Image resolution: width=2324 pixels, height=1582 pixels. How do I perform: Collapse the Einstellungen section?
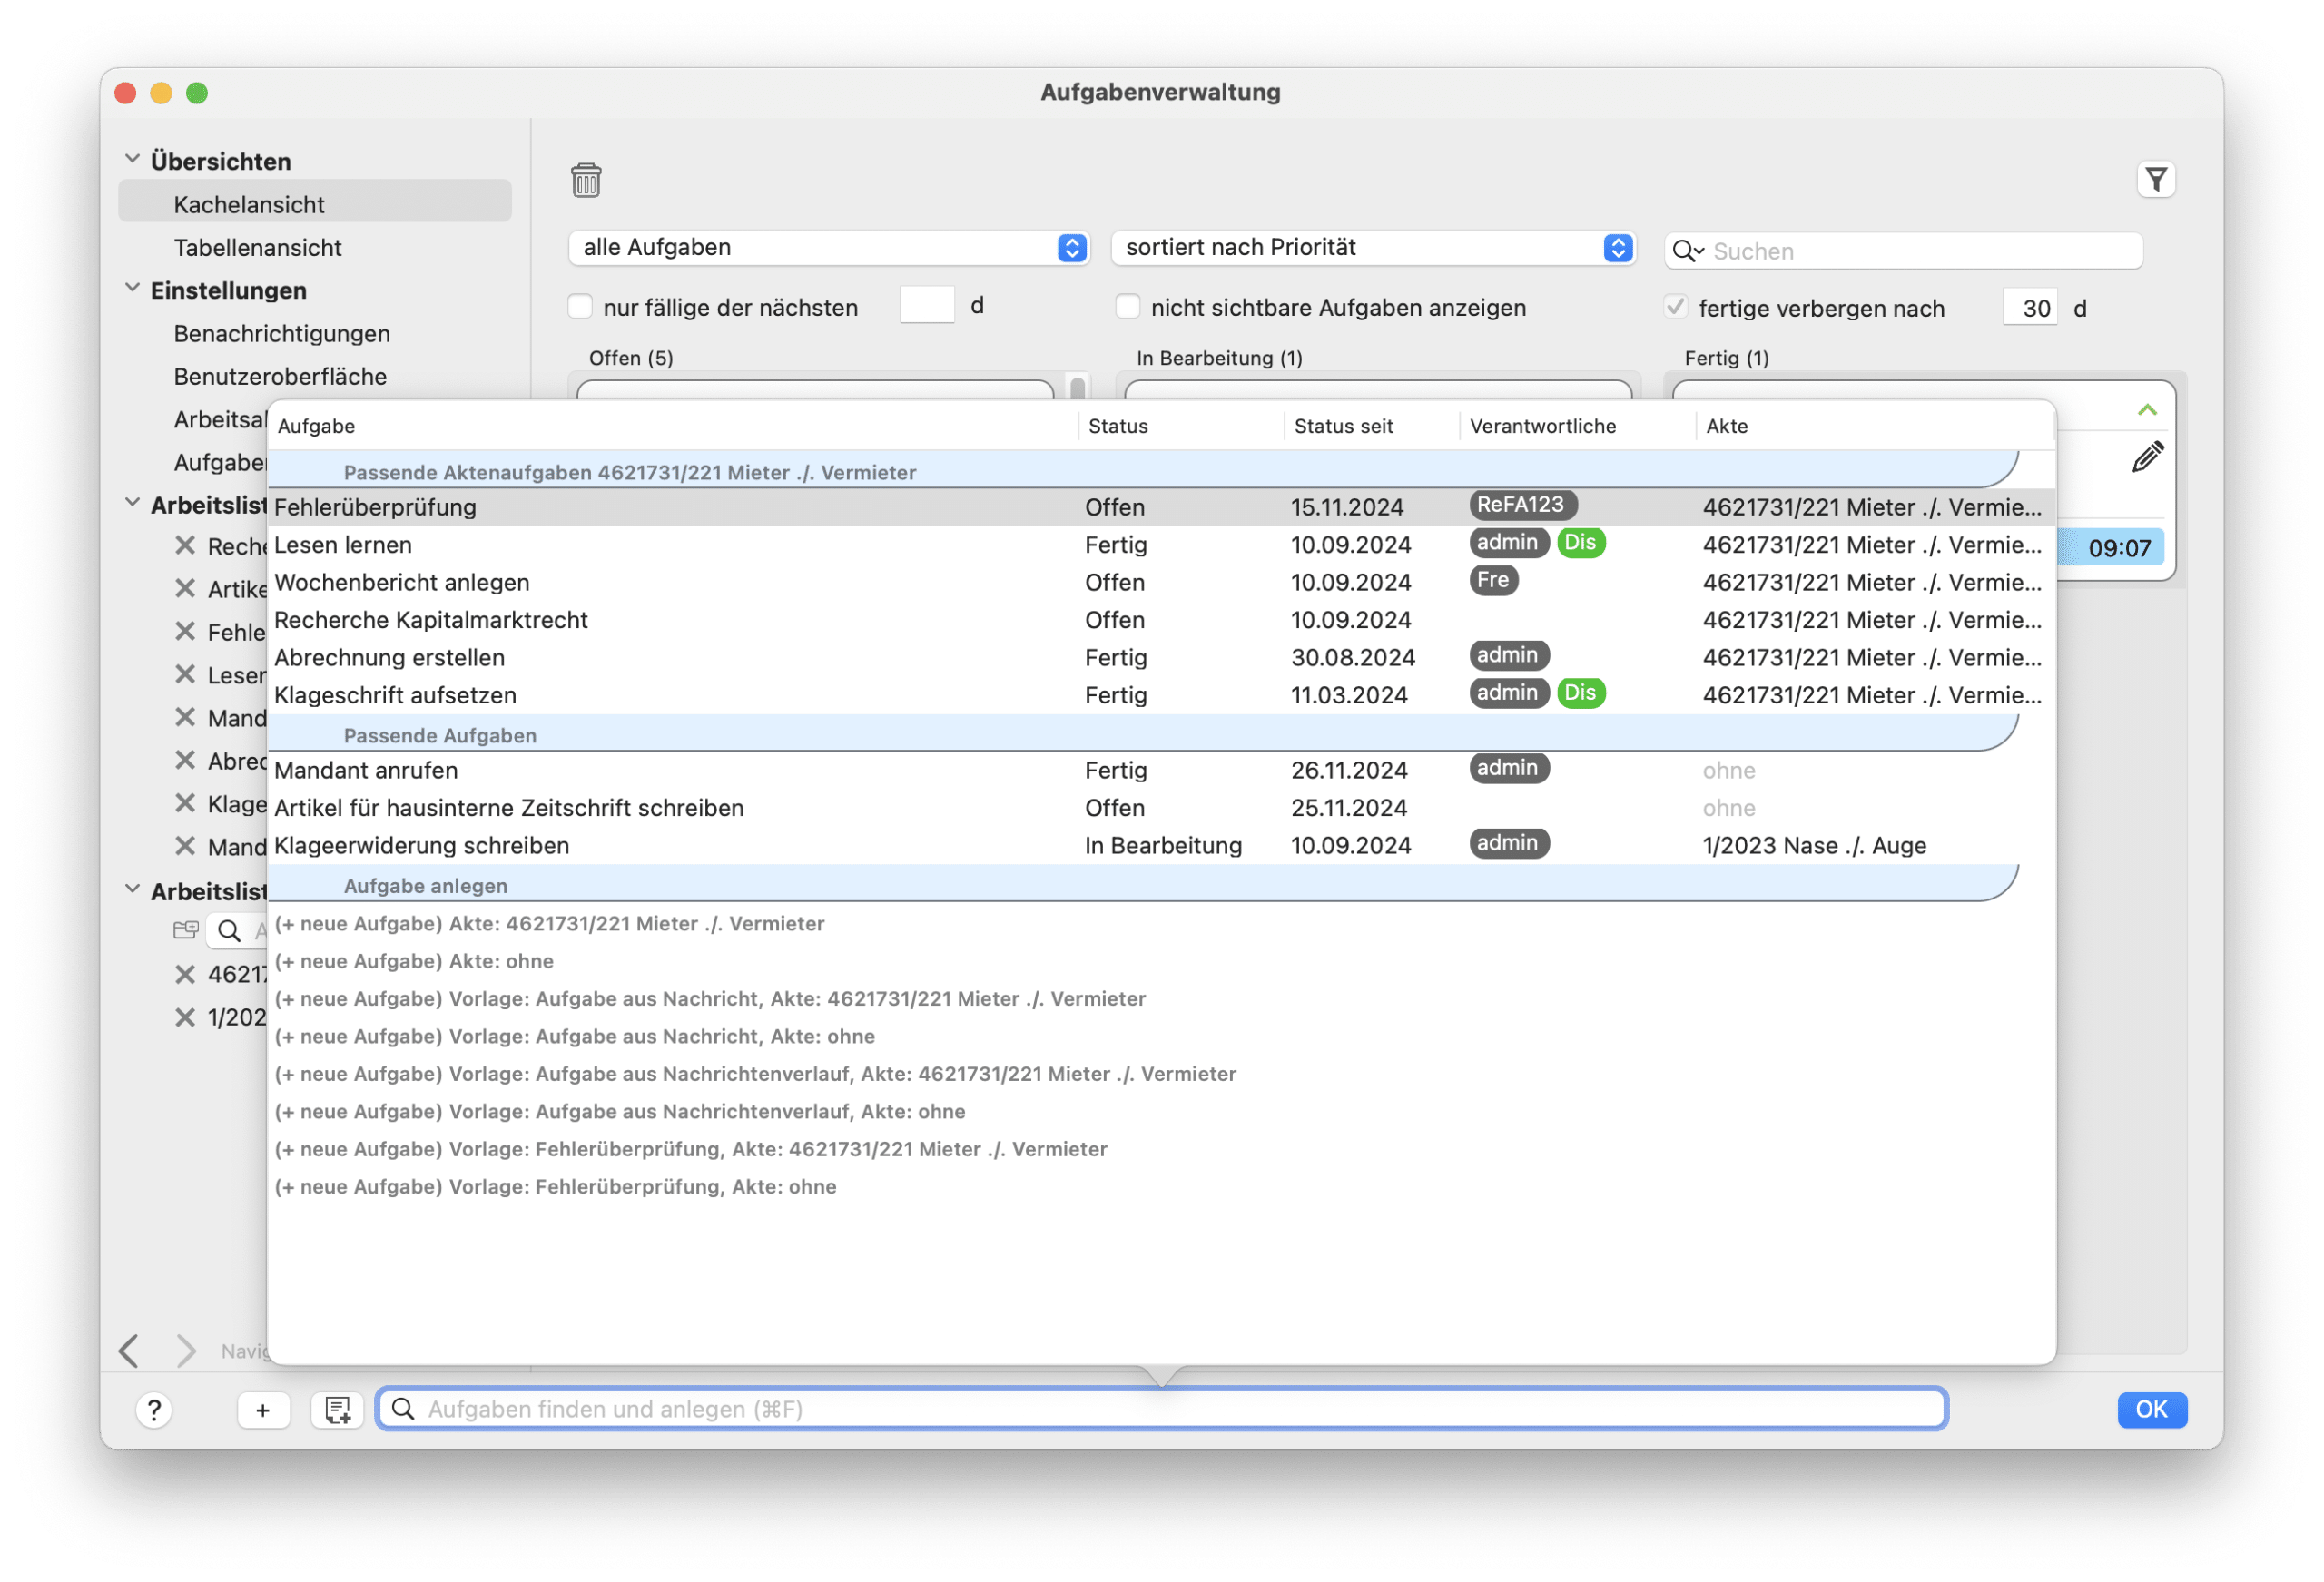pos(132,288)
